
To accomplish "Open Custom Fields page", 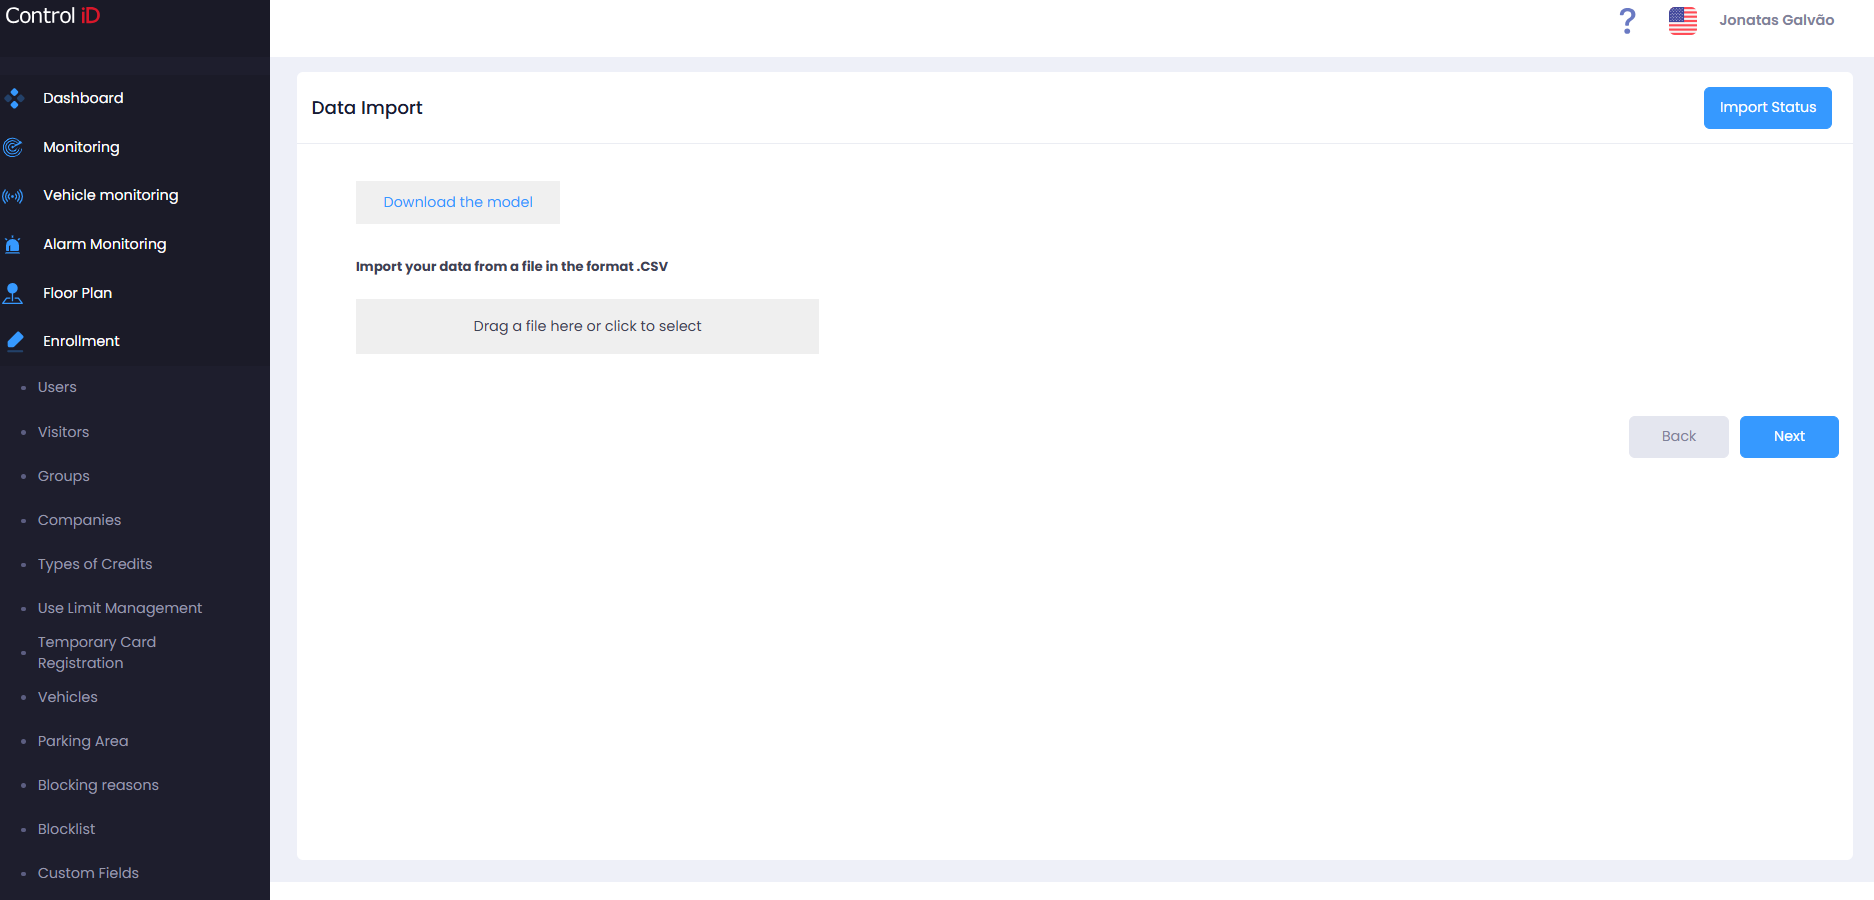I will [x=88, y=873].
